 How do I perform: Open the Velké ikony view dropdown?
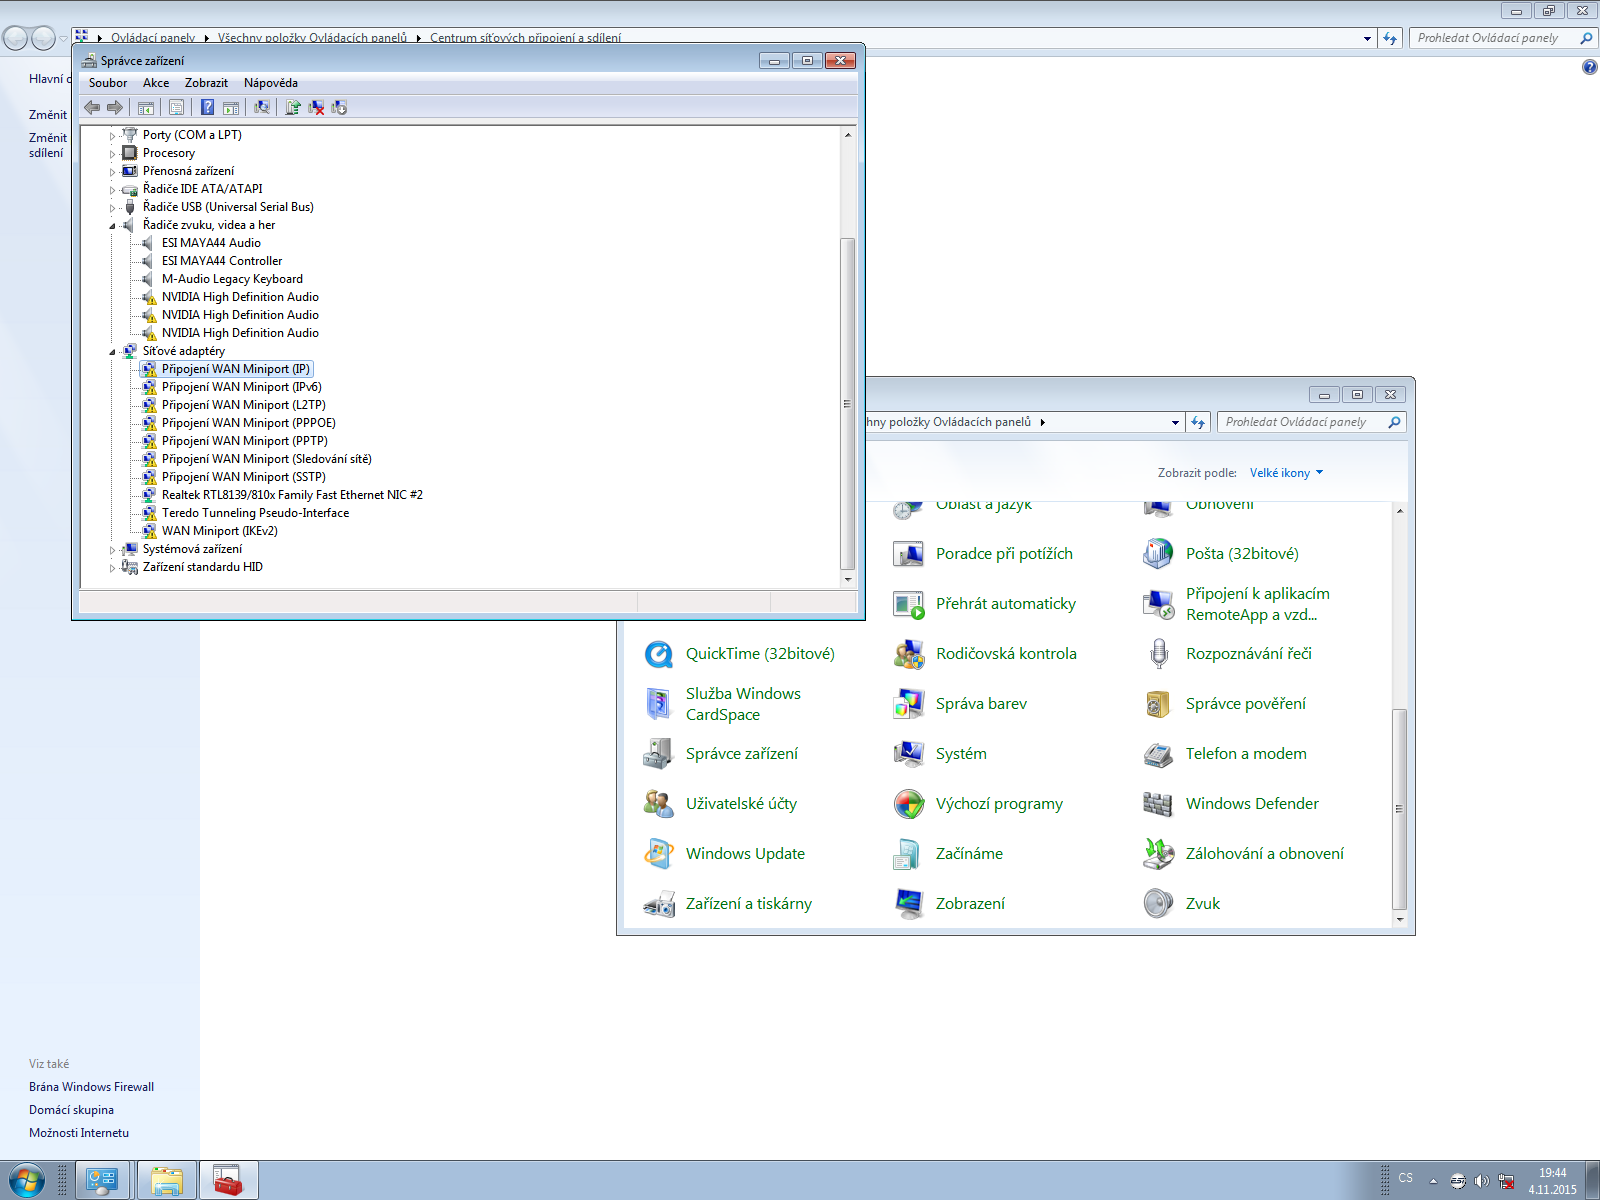[x=1286, y=473]
